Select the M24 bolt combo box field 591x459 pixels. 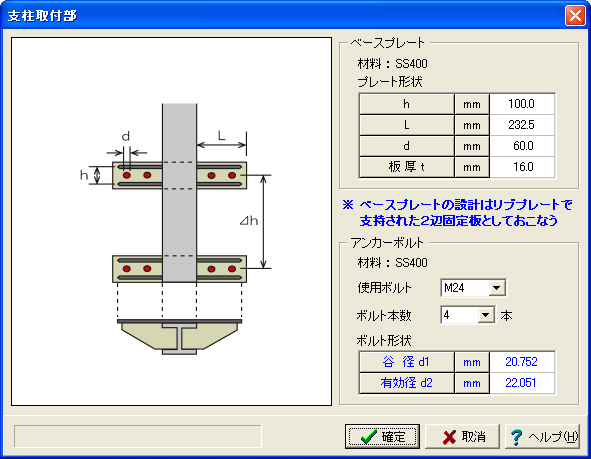(473, 288)
